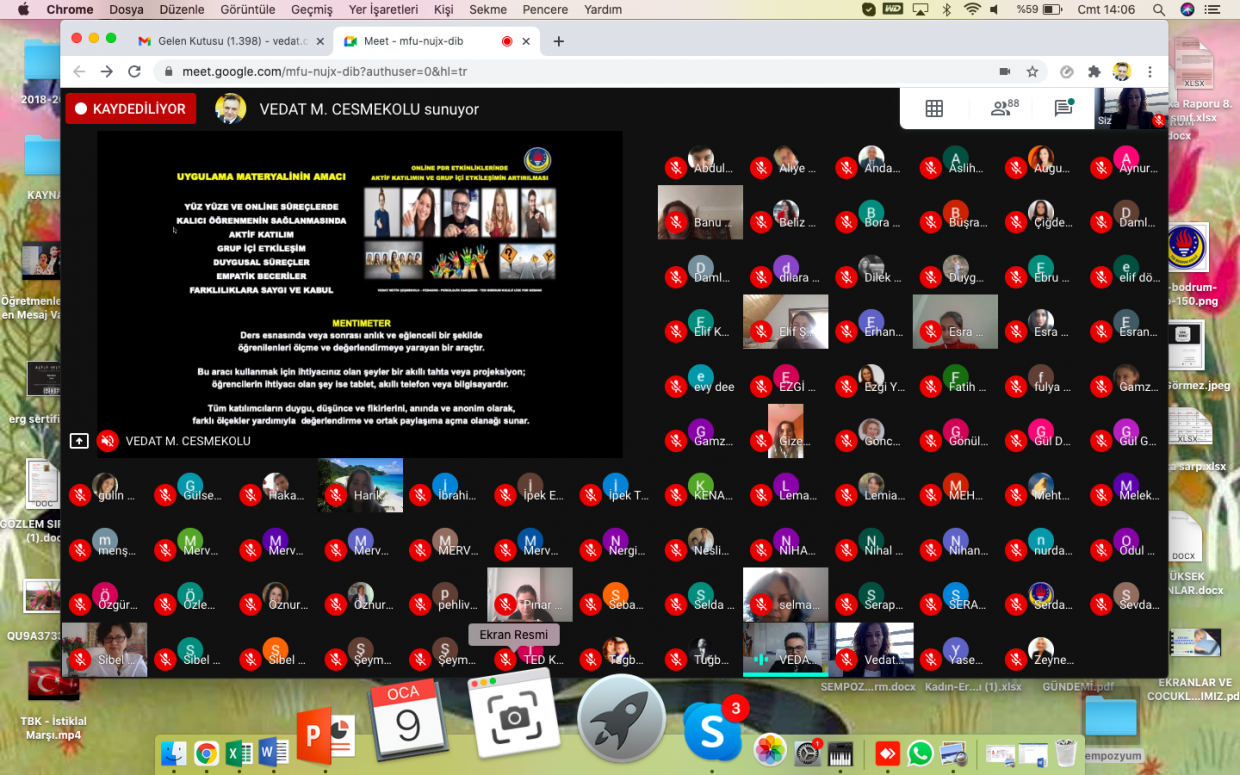Go forward in browser history
This screenshot has height=775, width=1240.
click(x=107, y=72)
